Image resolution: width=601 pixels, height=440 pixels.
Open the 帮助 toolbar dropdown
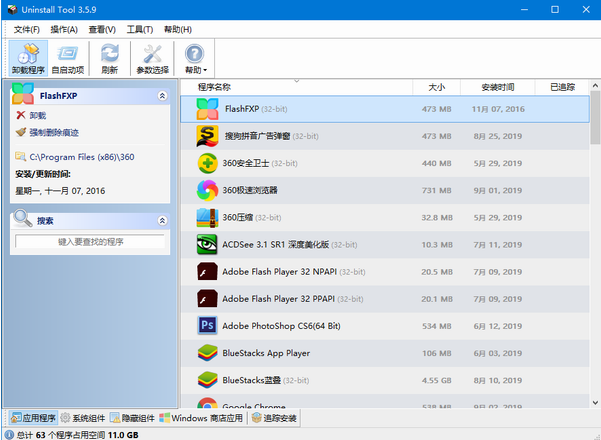pyautogui.click(x=195, y=58)
